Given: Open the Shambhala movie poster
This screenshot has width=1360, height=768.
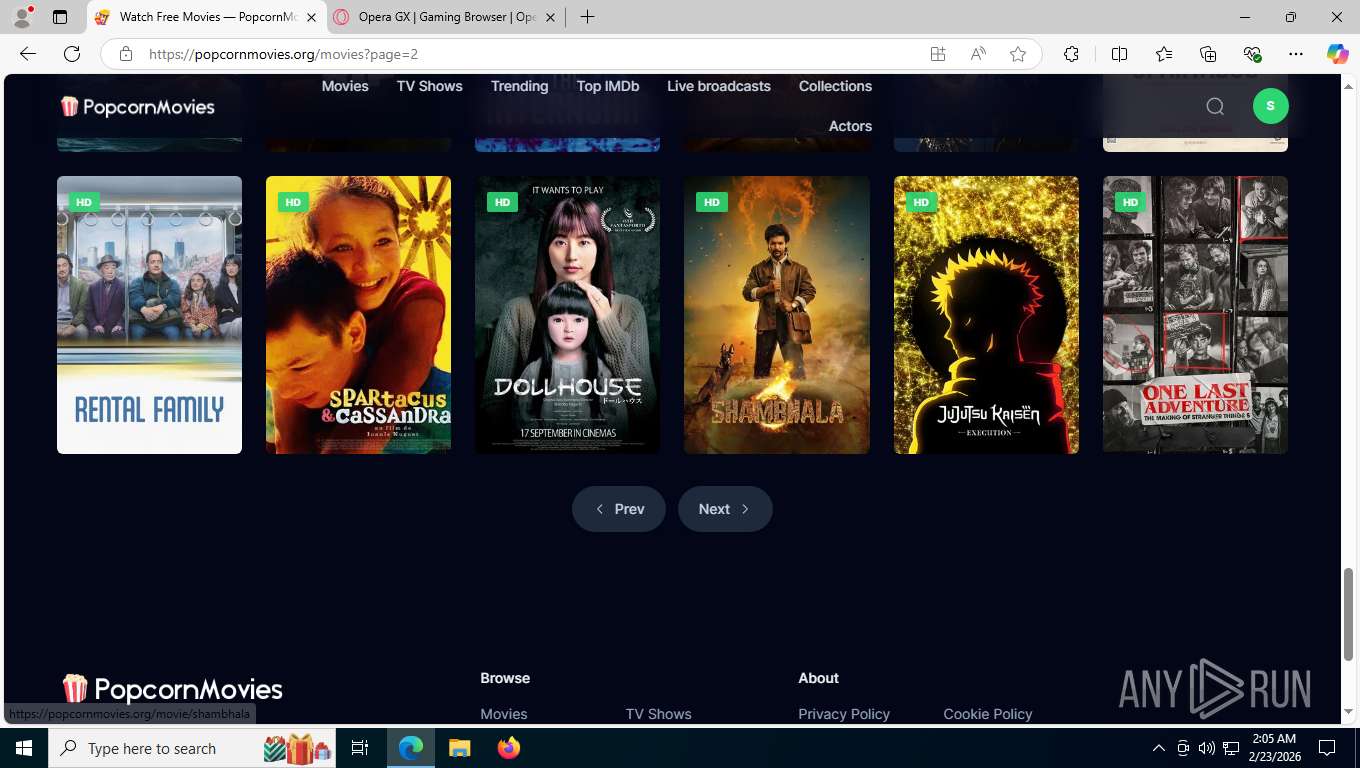Looking at the screenshot, I should tap(777, 315).
